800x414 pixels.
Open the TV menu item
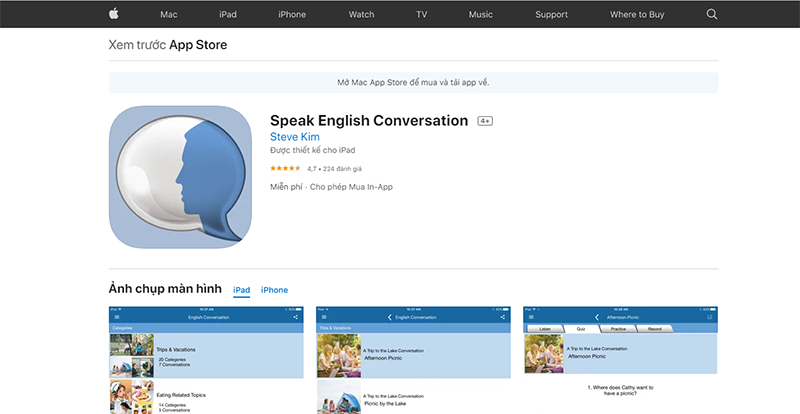pyautogui.click(x=421, y=14)
